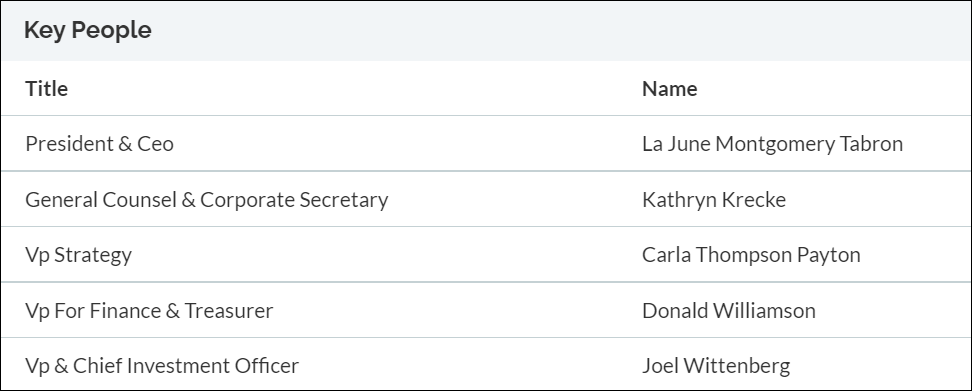Click the name Donald Williamson
This screenshot has height=391, width=972.
pos(729,310)
